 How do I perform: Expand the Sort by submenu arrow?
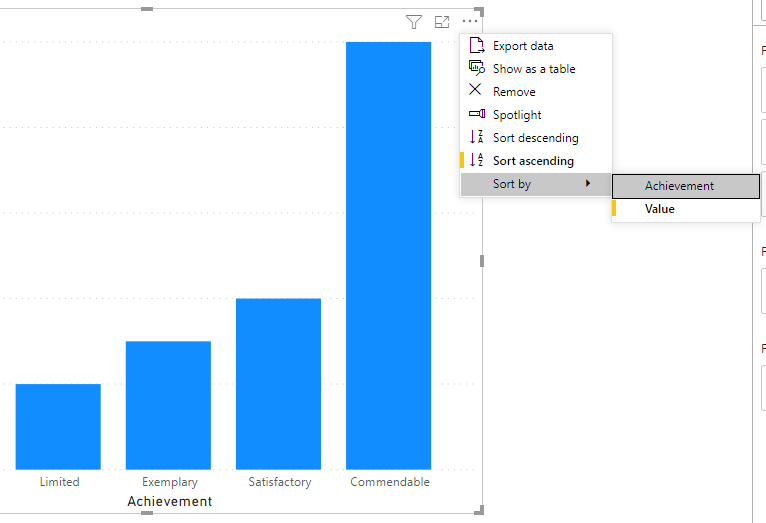click(x=588, y=183)
